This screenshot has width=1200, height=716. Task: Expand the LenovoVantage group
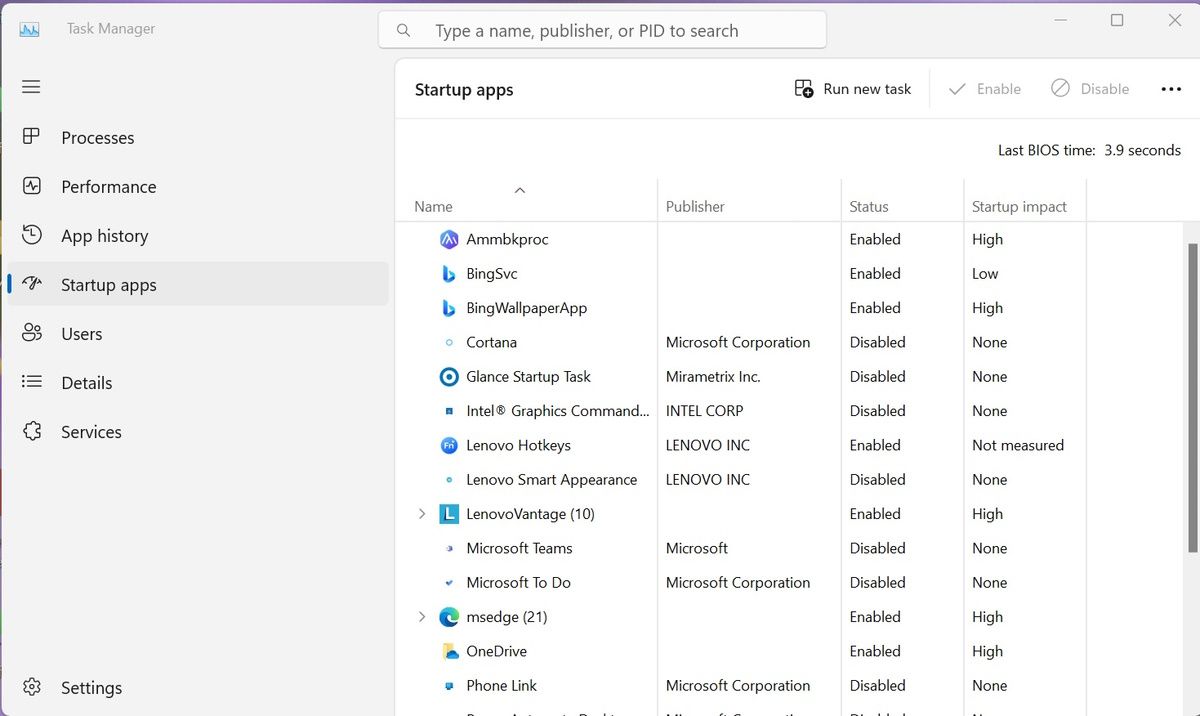click(x=422, y=514)
